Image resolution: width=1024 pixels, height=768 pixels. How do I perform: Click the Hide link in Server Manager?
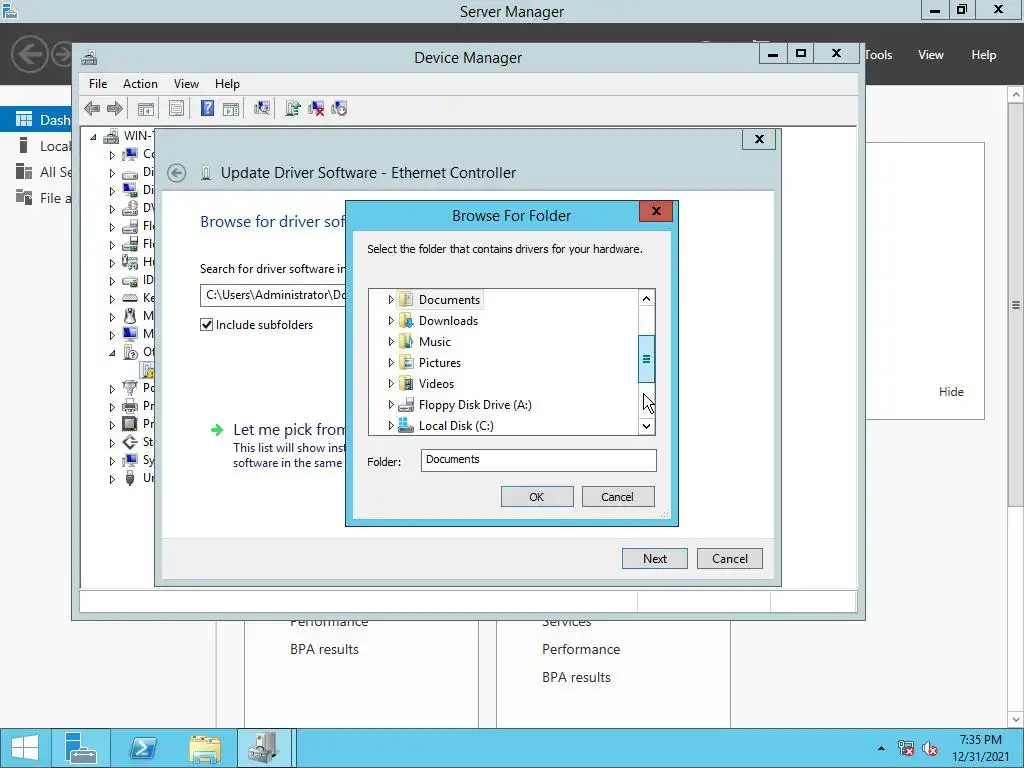(x=951, y=392)
